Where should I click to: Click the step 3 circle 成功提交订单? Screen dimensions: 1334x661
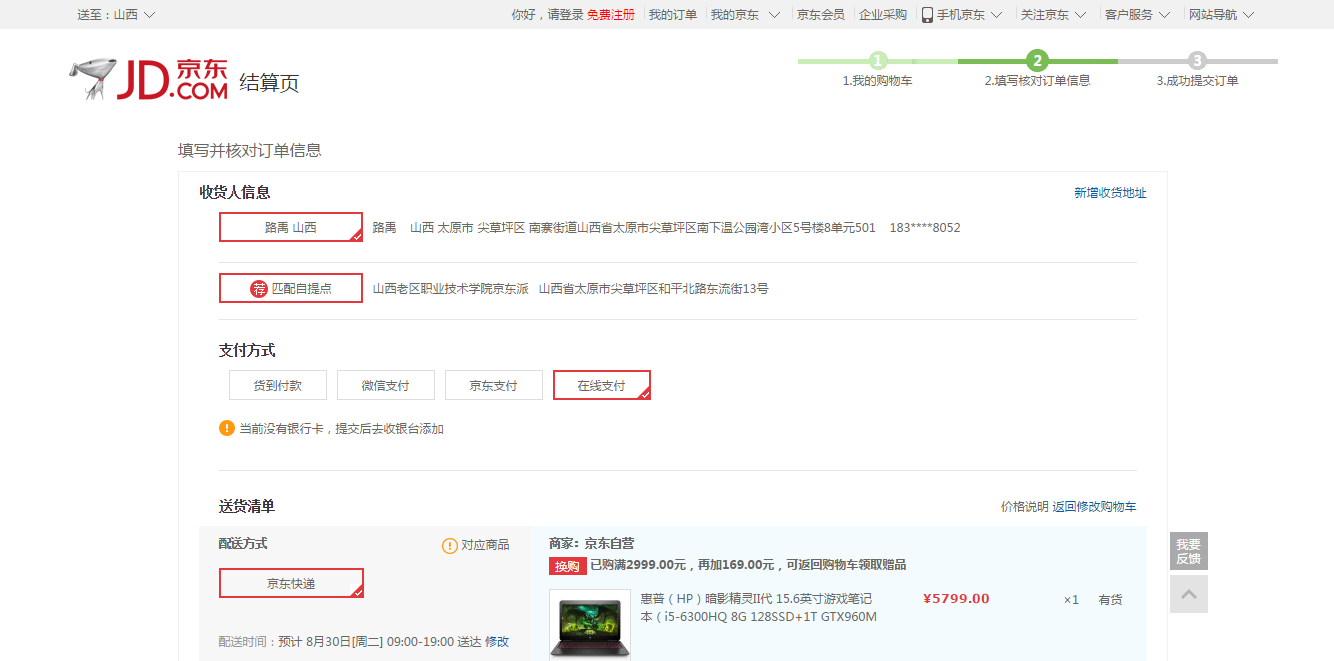(1197, 61)
